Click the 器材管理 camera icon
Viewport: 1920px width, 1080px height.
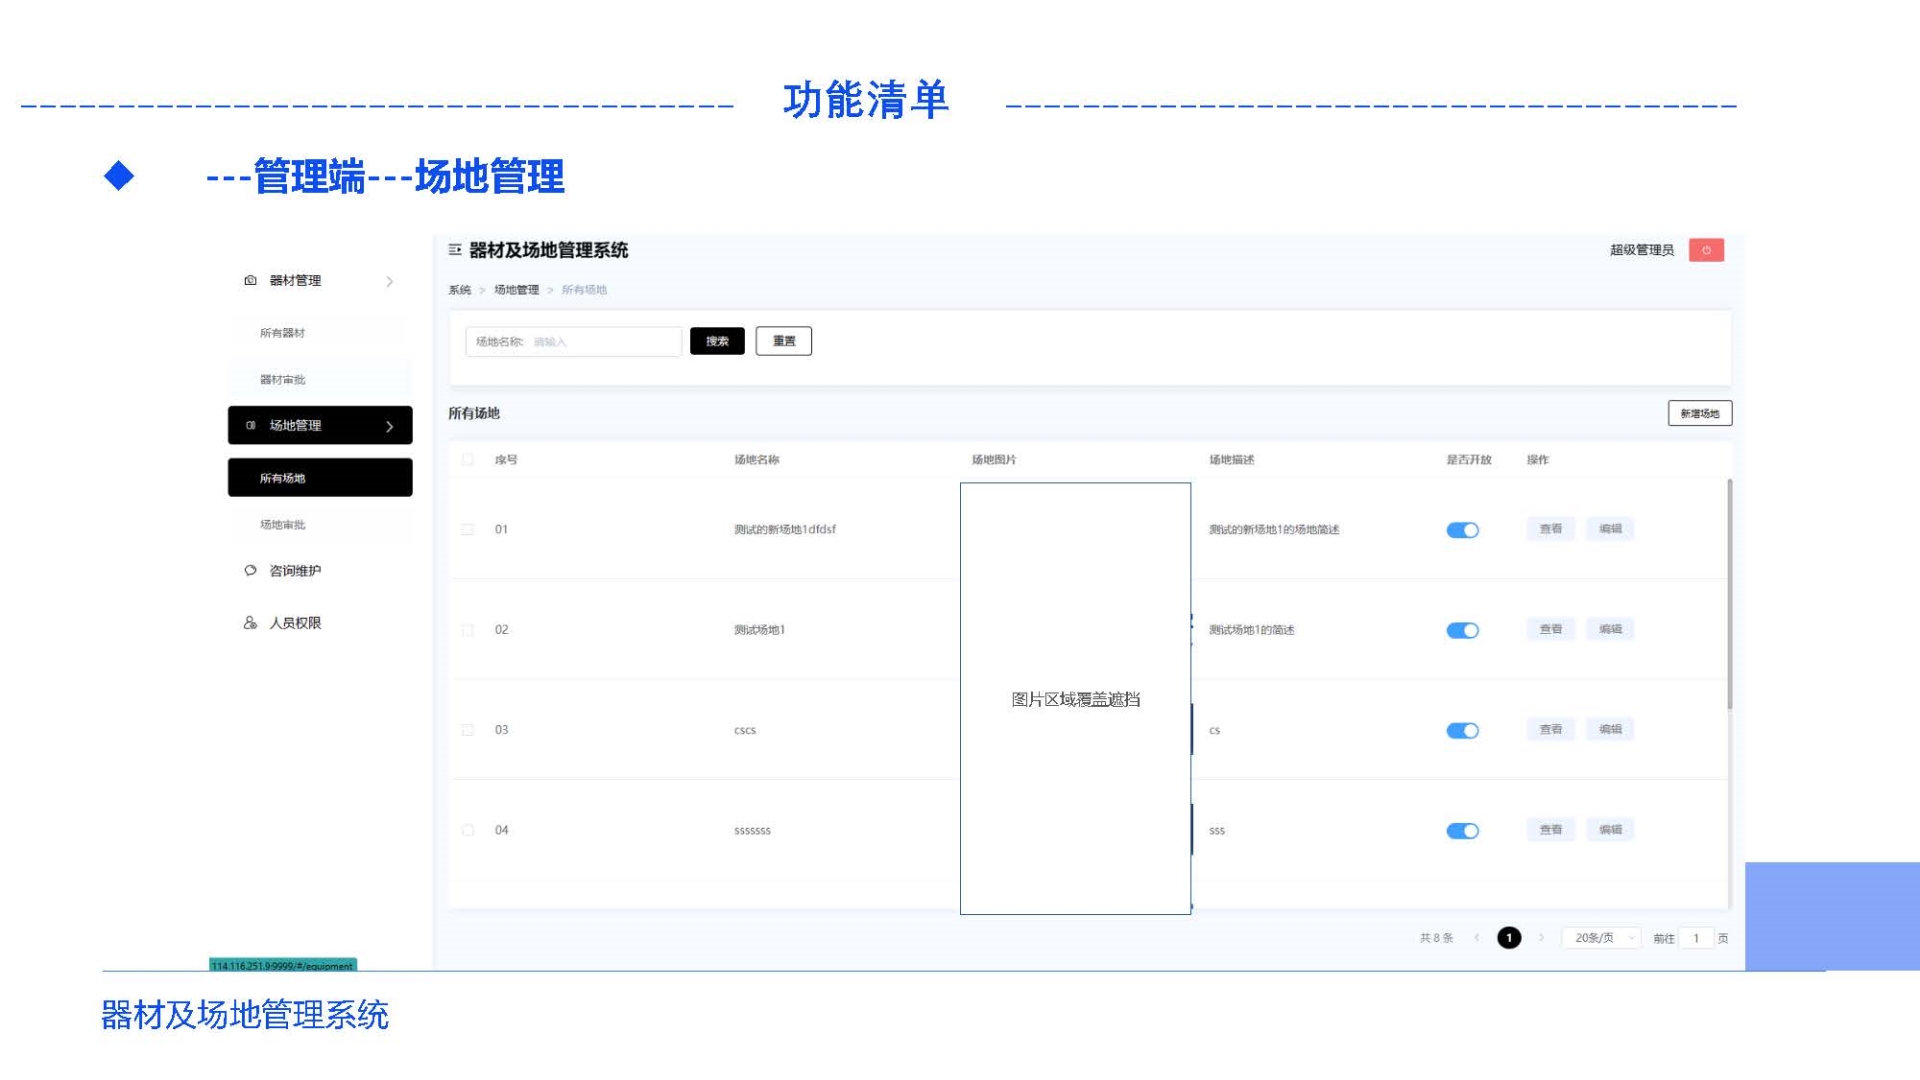coord(250,281)
